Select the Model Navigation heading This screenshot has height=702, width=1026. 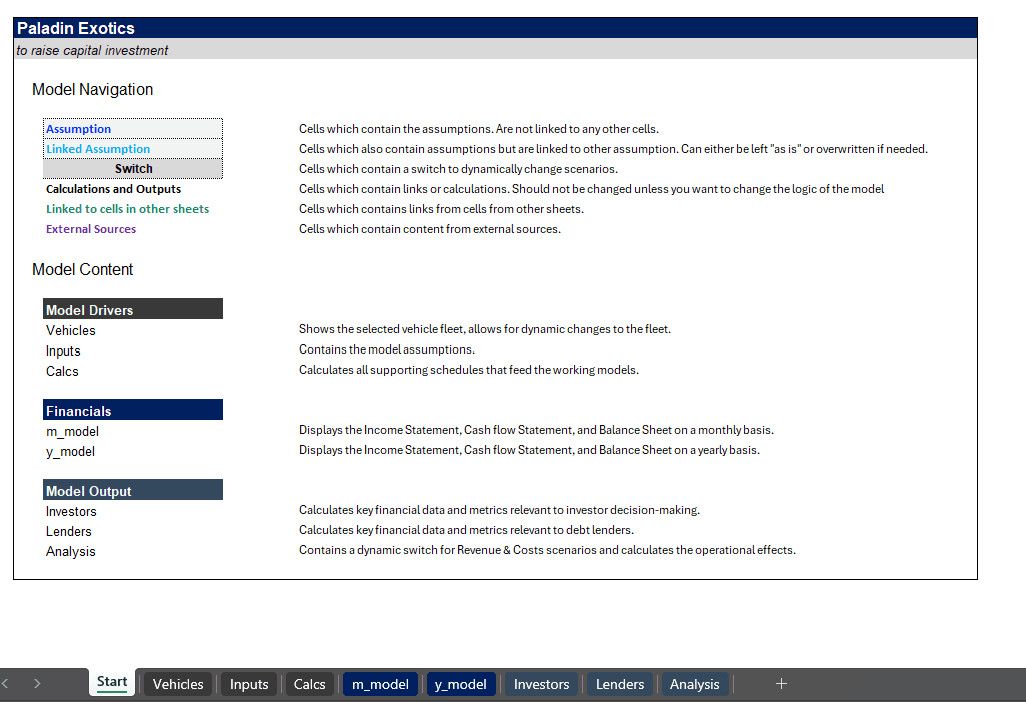tap(92, 90)
